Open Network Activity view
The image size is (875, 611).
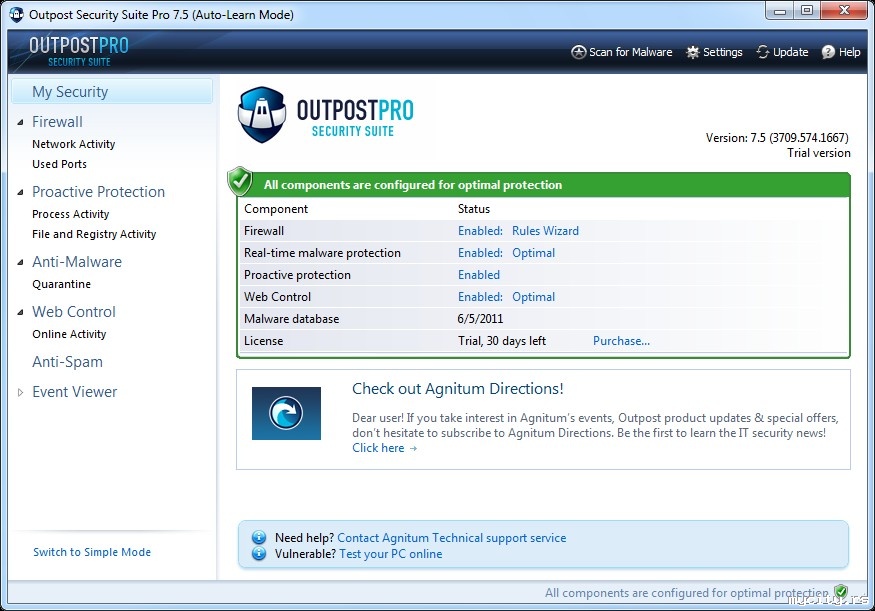tap(74, 144)
